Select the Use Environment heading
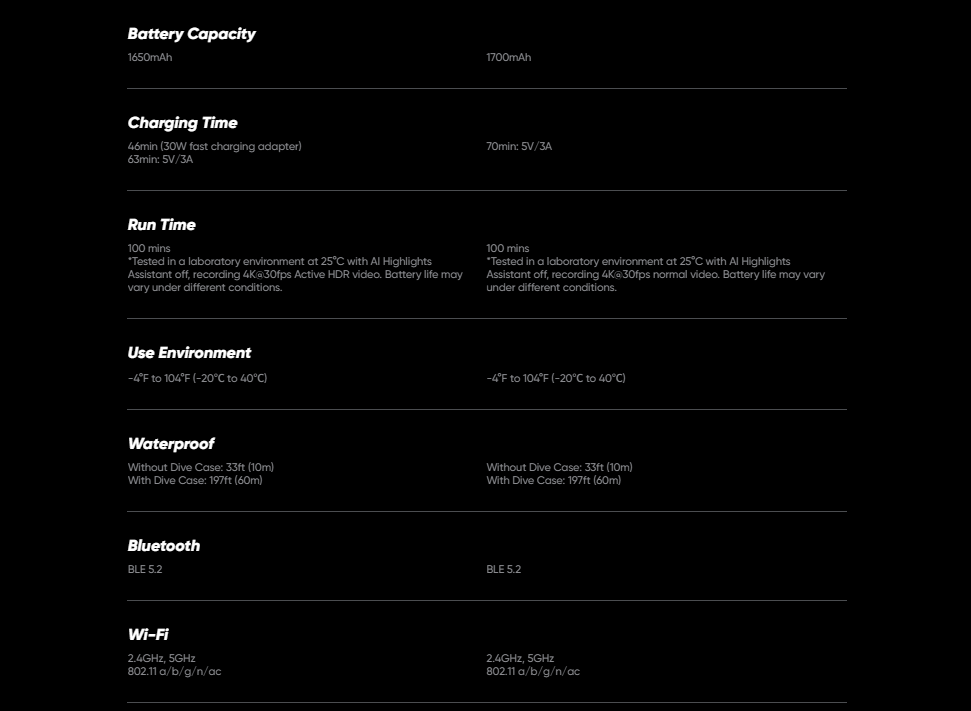971x711 pixels. 189,353
